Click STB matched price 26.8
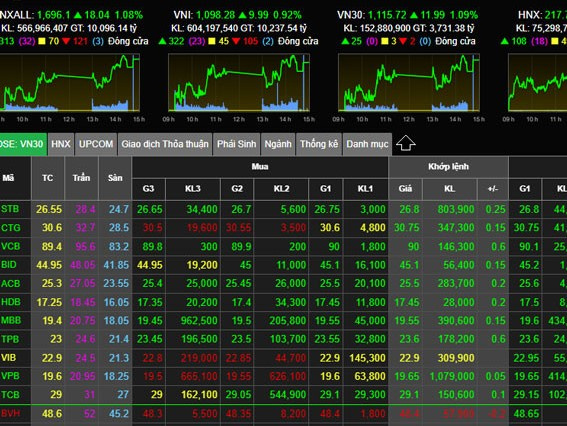The width and height of the screenshot is (567, 426). pyautogui.click(x=409, y=209)
